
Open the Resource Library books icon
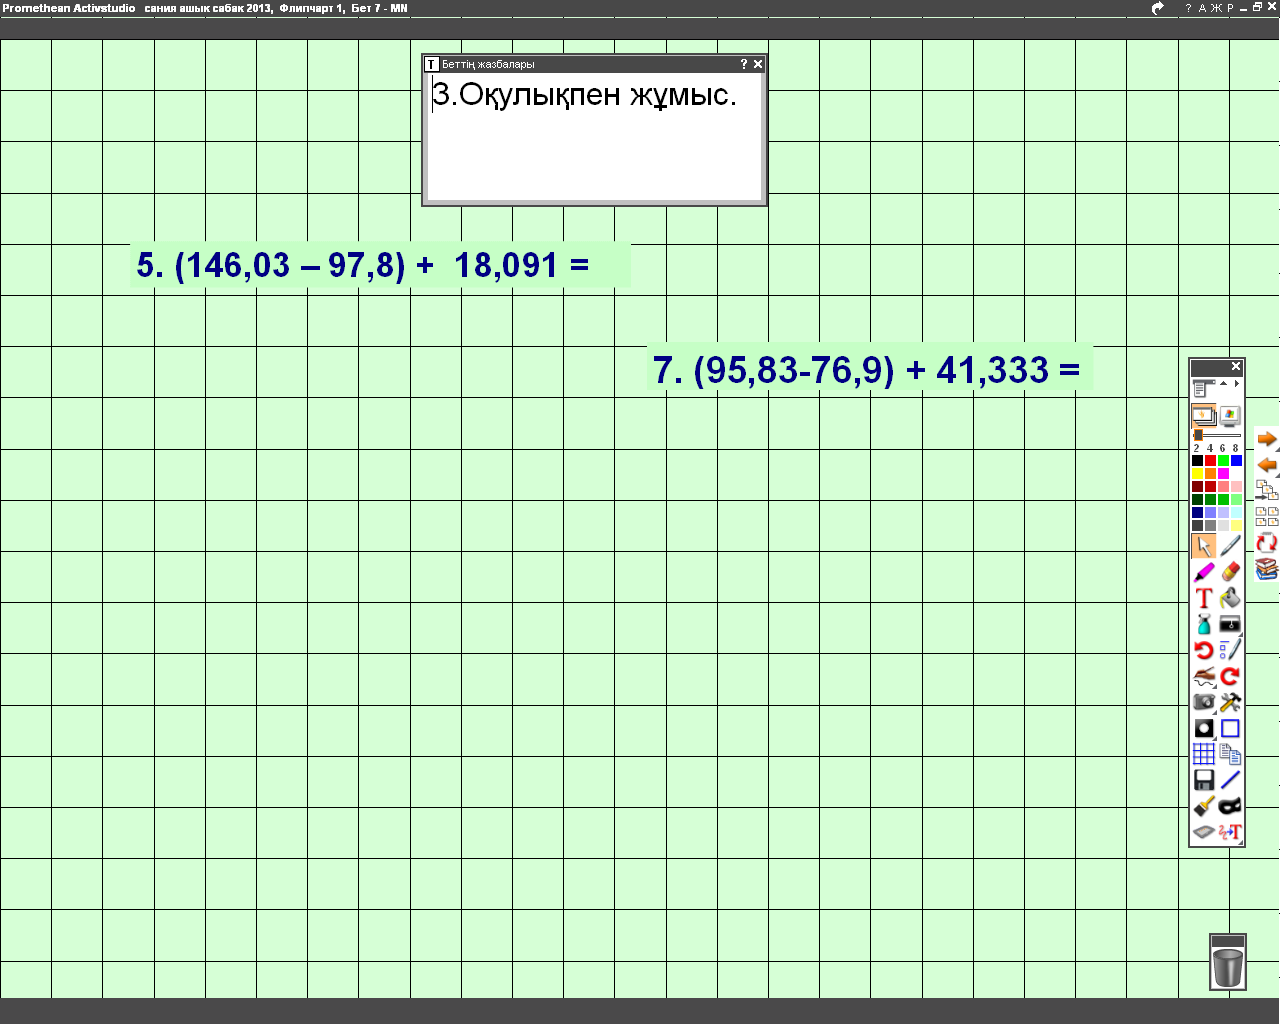click(x=1267, y=569)
